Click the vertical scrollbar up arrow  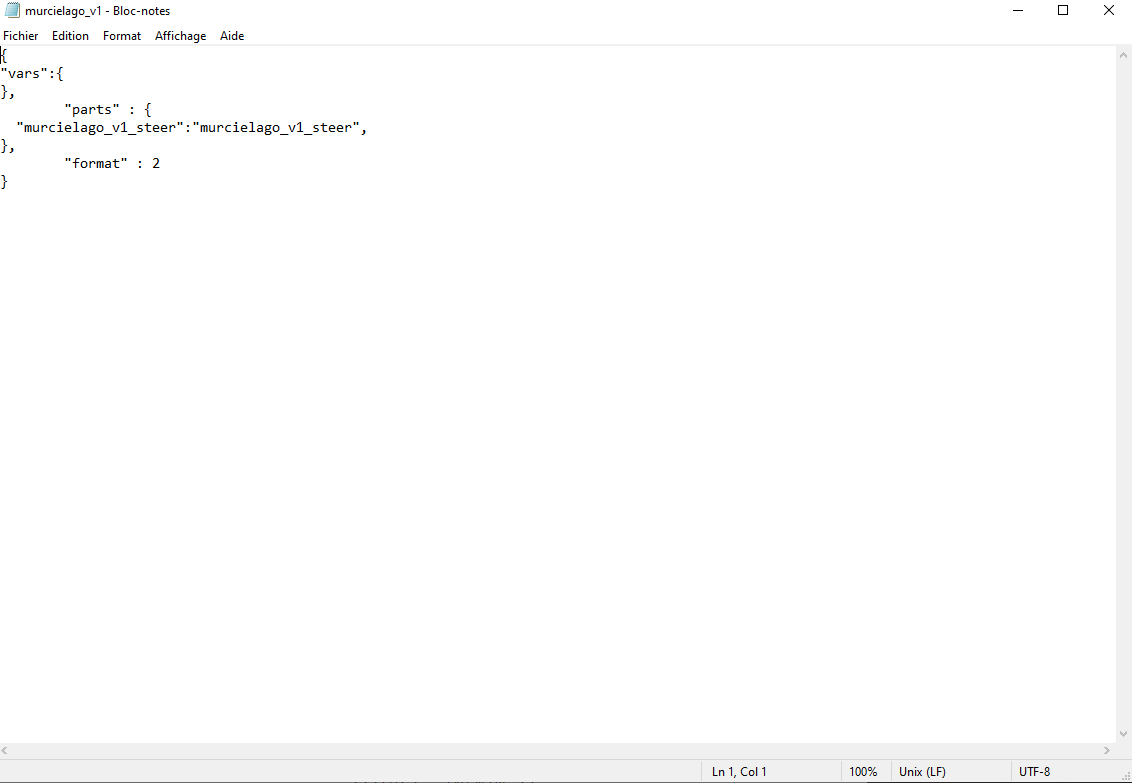pyautogui.click(x=1123, y=55)
